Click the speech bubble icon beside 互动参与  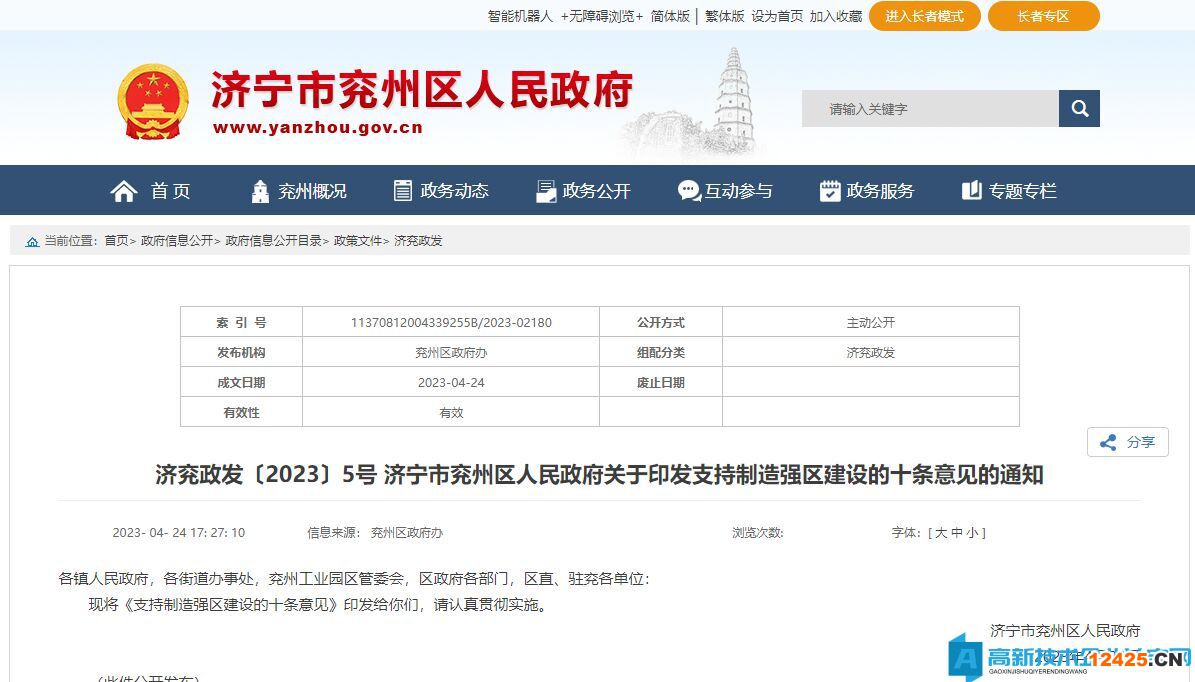pos(688,190)
